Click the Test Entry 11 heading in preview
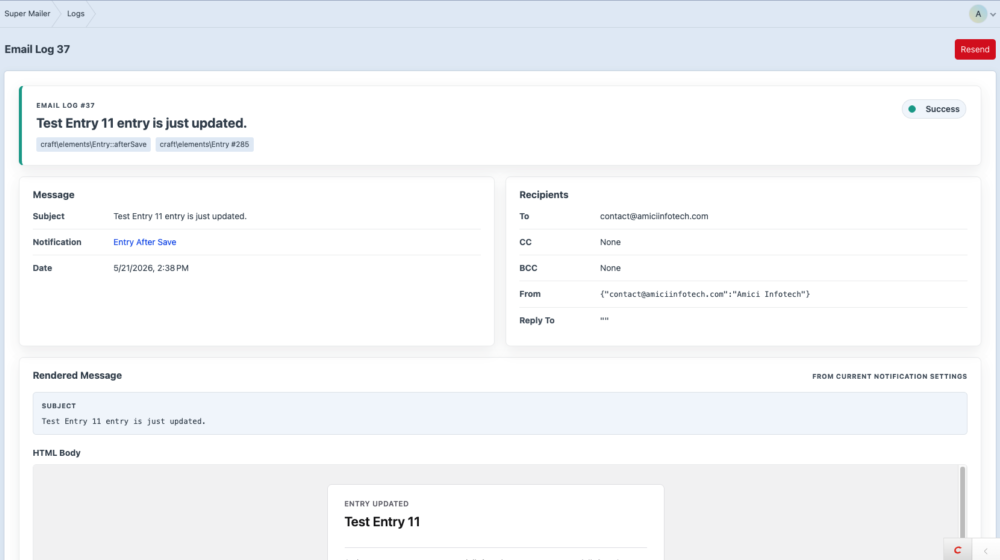Screen dimensions: 1000x560 [382, 522]
